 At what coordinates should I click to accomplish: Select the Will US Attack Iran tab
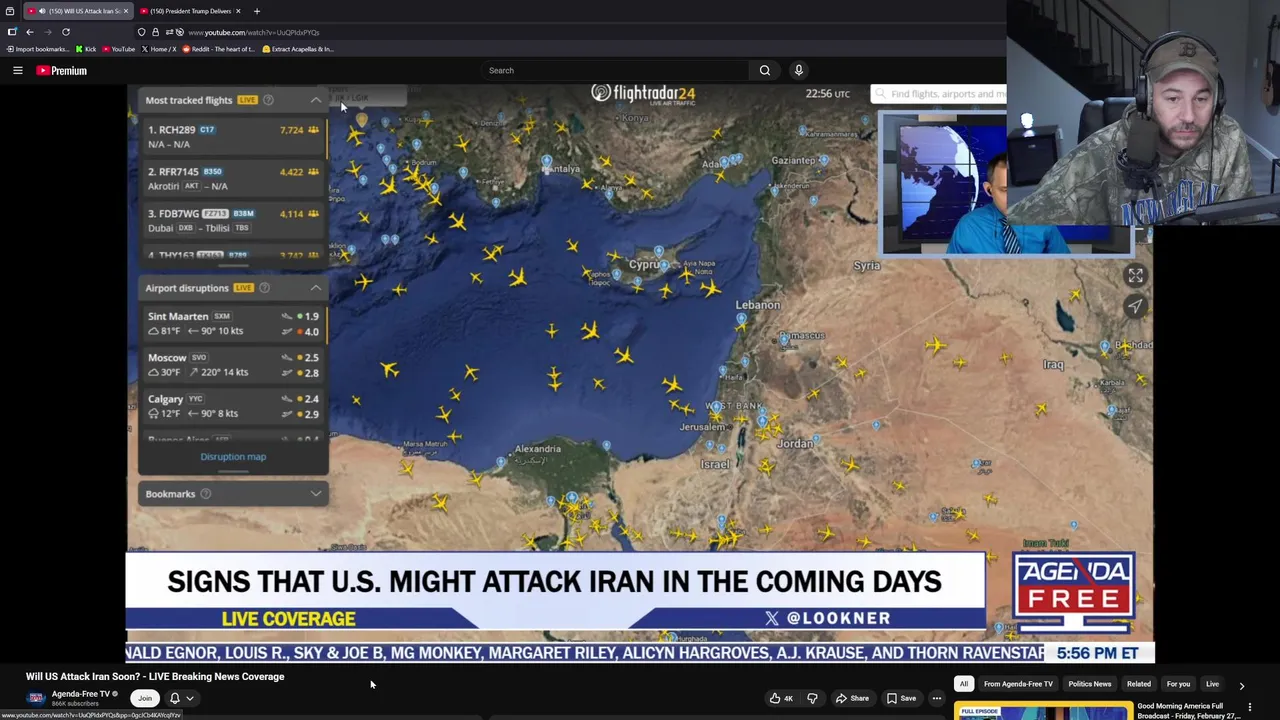coord(78,11)
